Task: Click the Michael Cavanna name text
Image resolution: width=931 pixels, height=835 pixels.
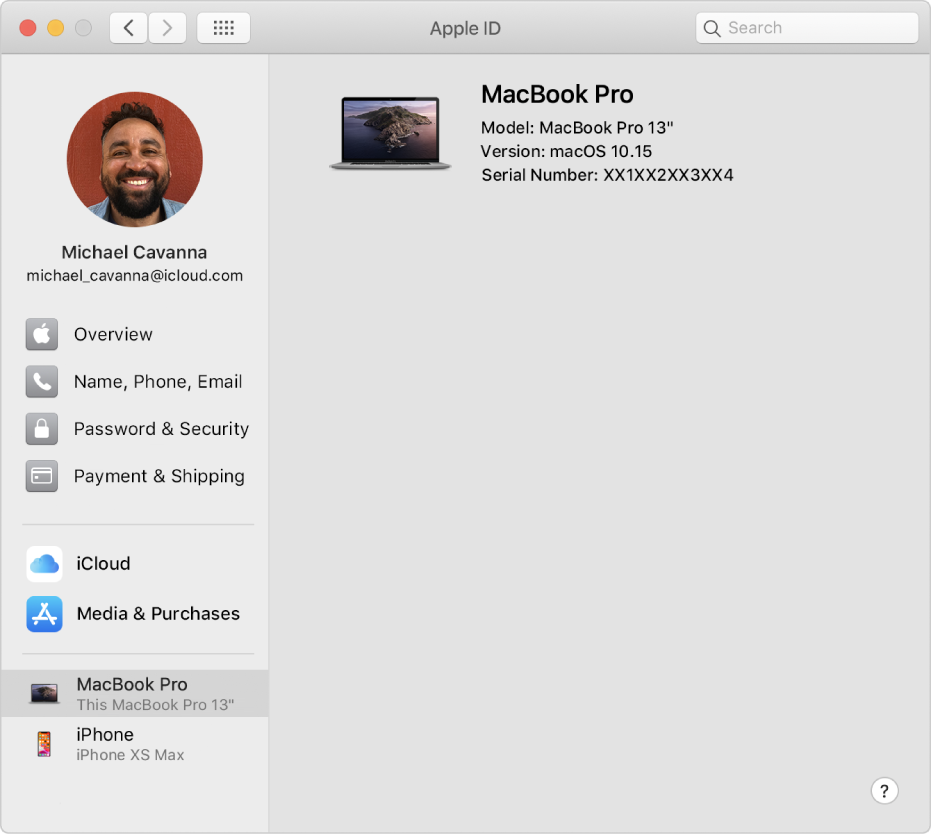Action: click(134, 252)
